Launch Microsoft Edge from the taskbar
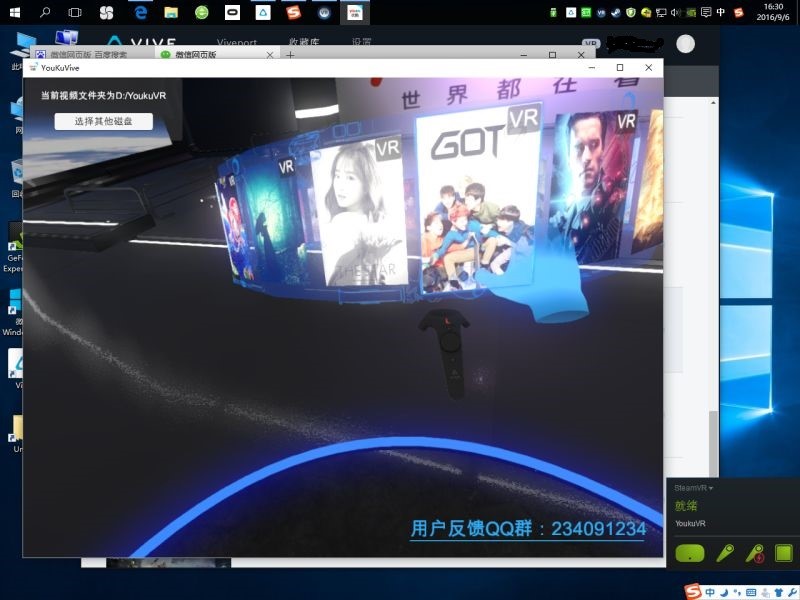The image size is (800, 600). click(141, 14)
